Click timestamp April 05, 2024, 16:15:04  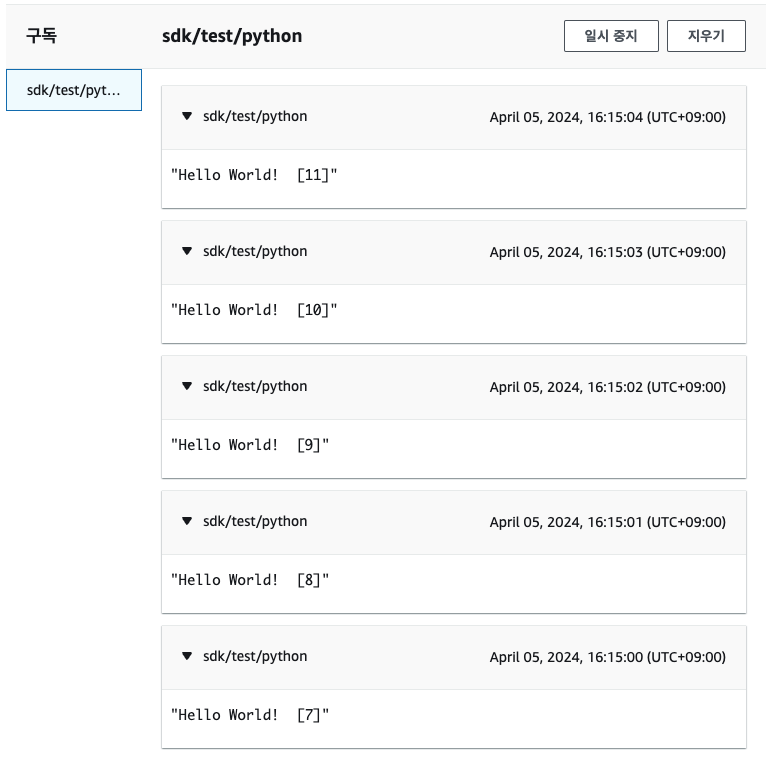pos(608,117)
